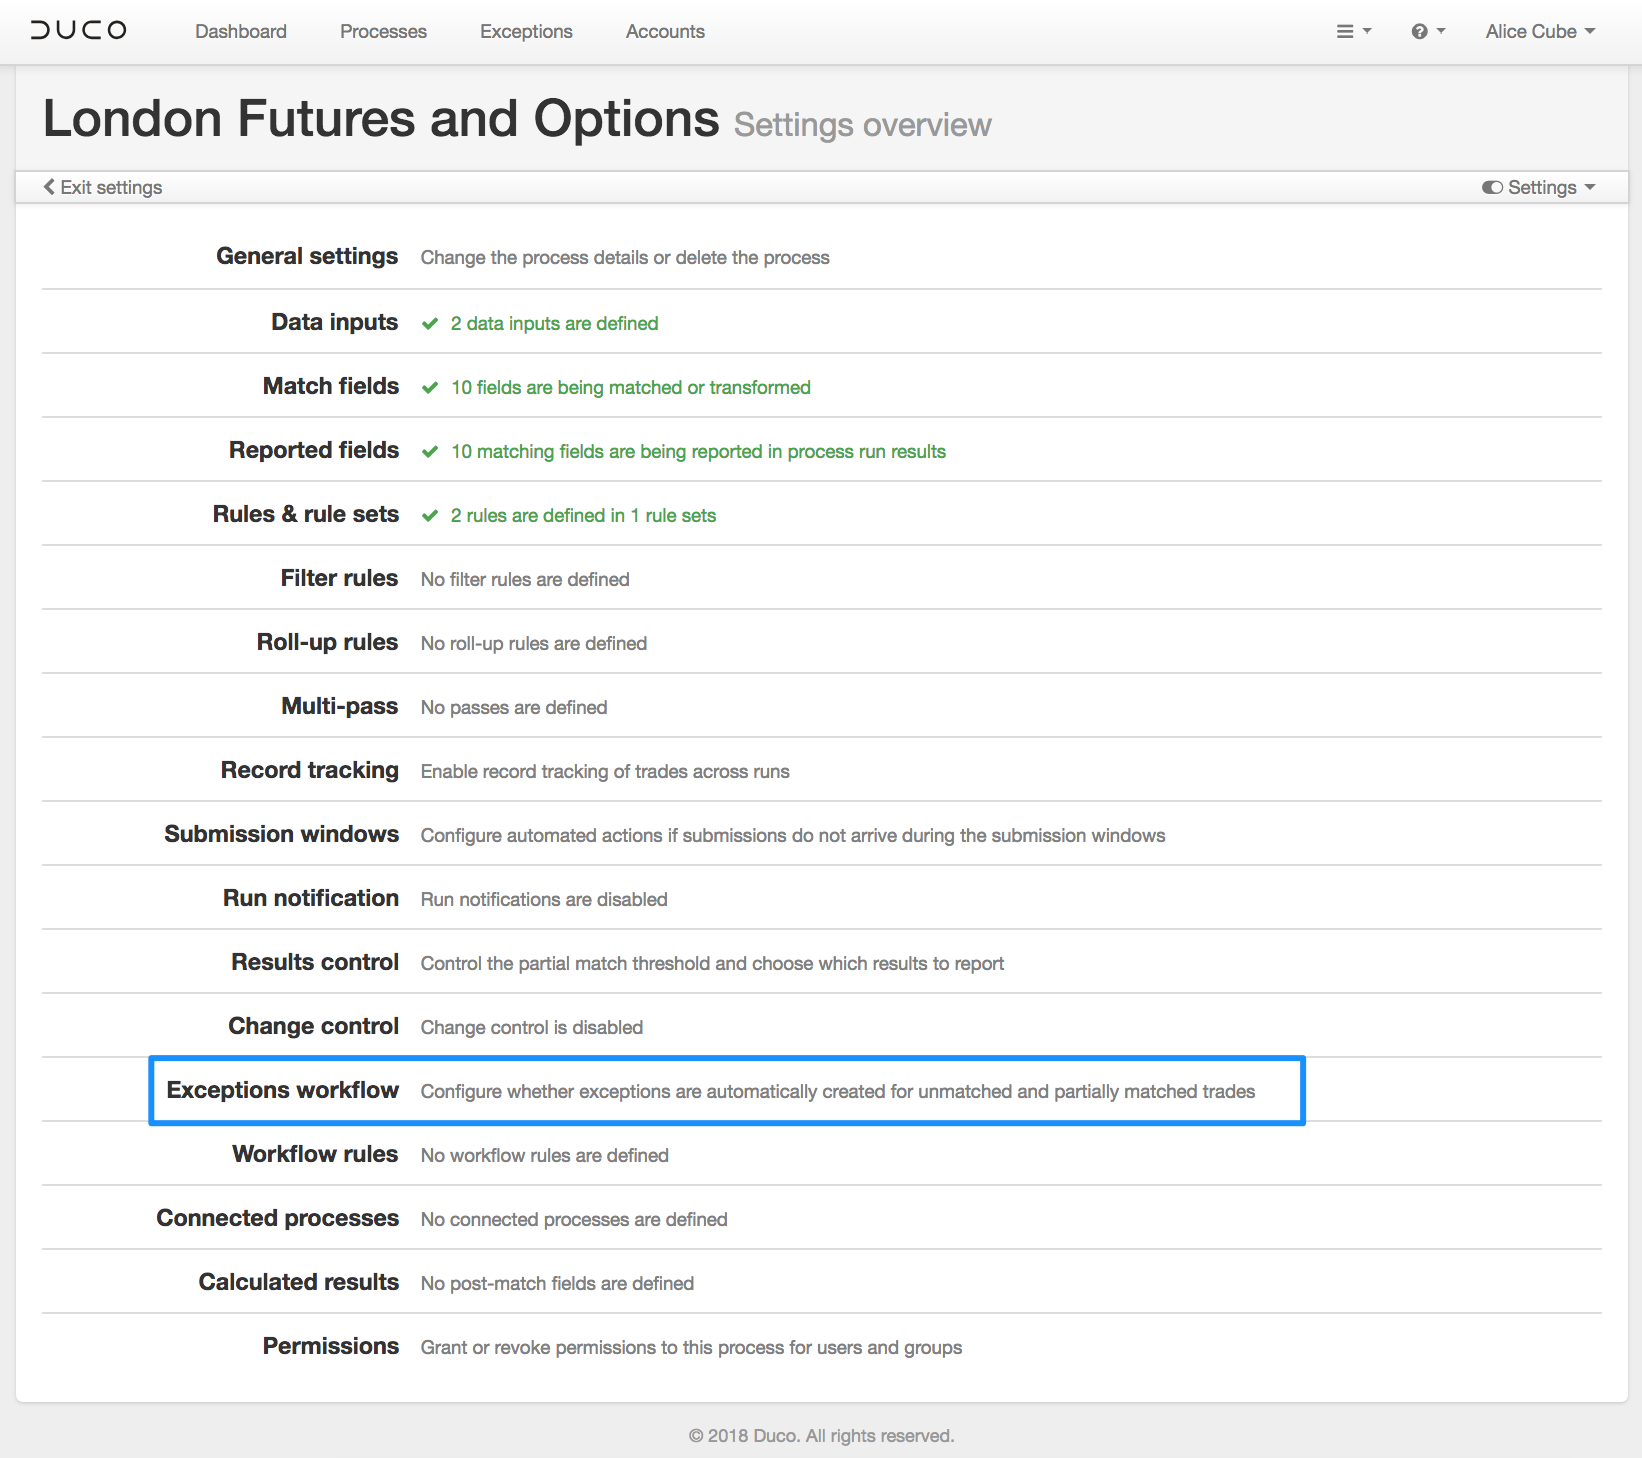Open the Accounts navigation item
The width and height of the screenshot is (1642, 1458).
pyautogui.click(x=665, y=32)
